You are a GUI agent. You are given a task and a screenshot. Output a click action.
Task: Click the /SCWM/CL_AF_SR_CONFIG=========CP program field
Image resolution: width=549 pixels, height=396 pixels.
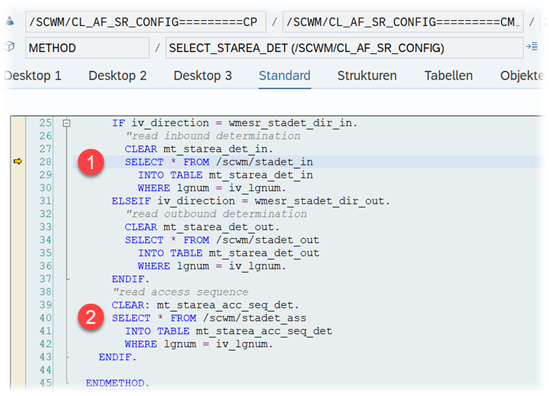pyautogui.click(x=146, y=22)
